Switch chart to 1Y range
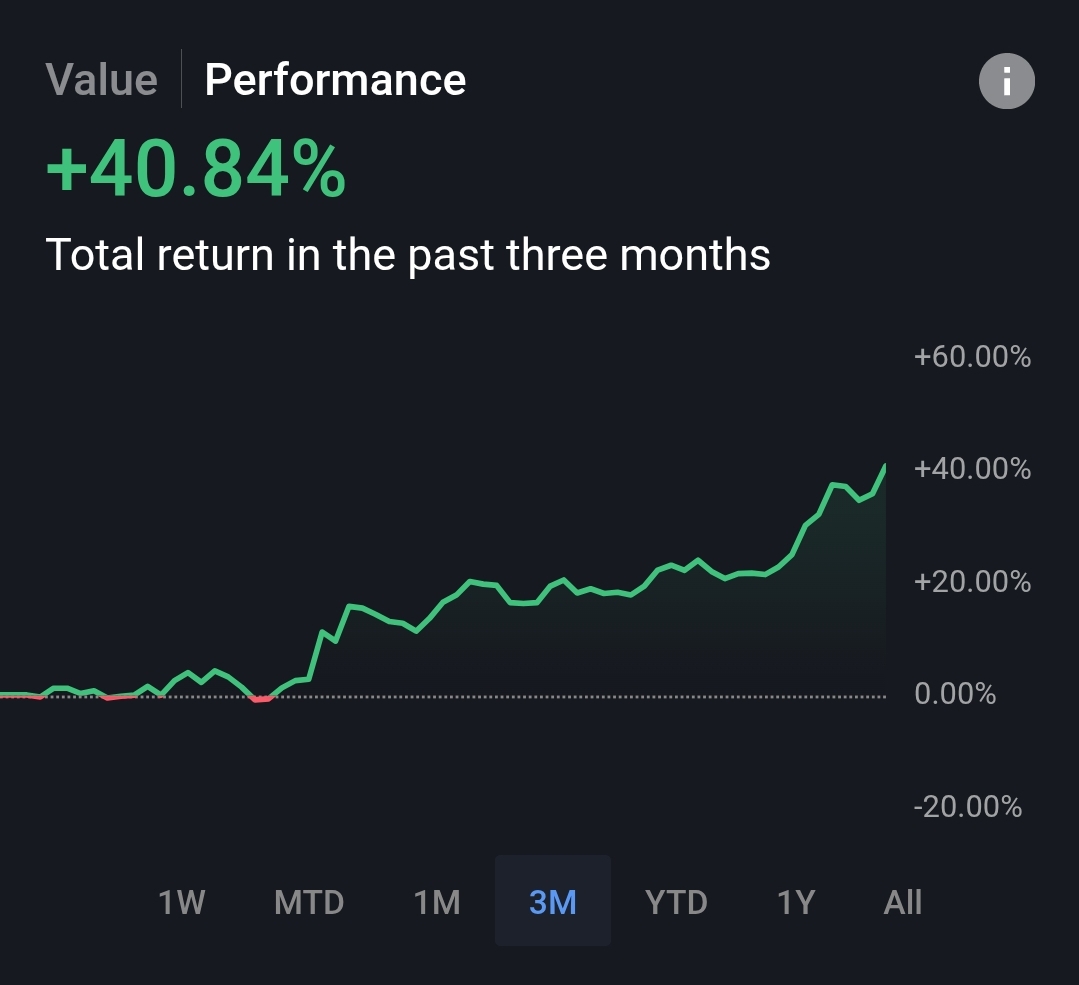 point(796,902)
